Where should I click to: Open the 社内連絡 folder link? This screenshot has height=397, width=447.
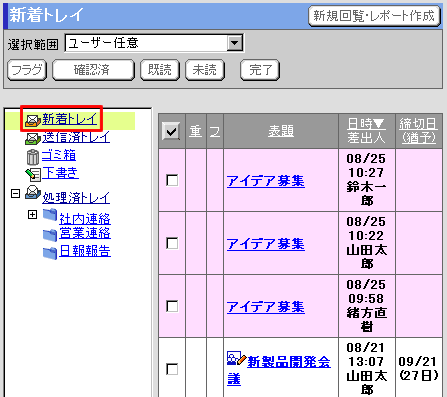click(x=85, y=219)
